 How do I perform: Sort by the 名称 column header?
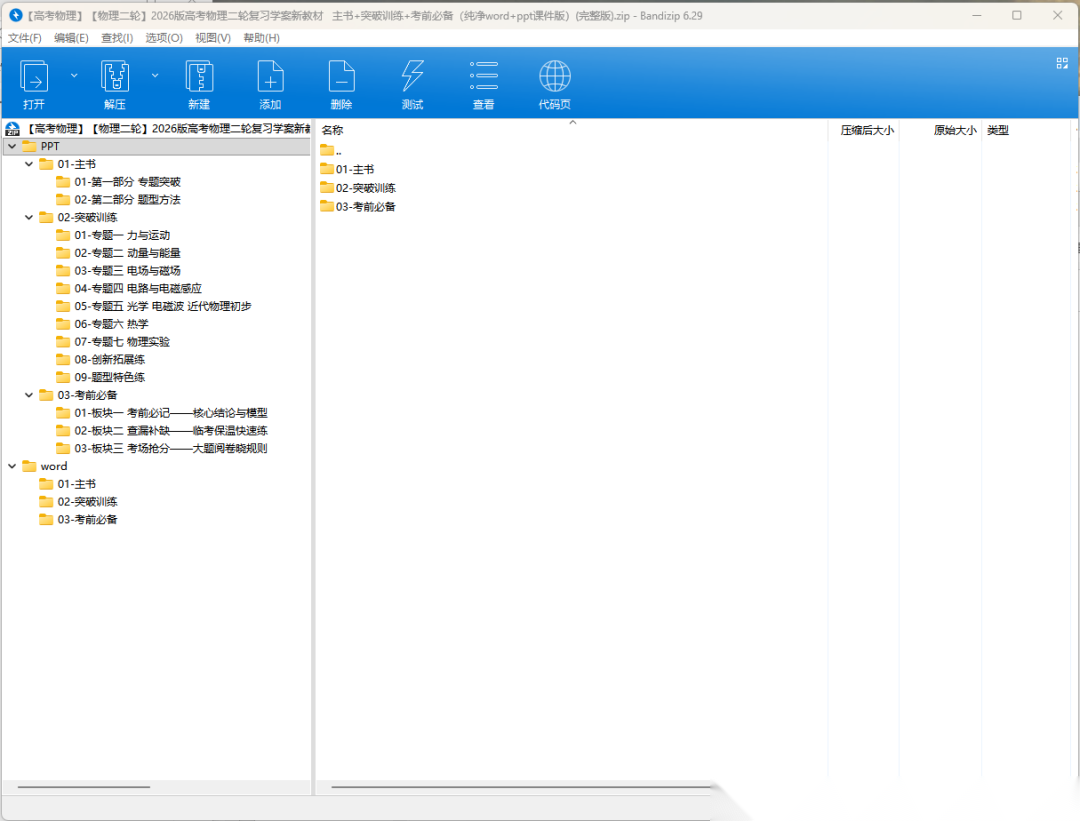click(332, 130)
